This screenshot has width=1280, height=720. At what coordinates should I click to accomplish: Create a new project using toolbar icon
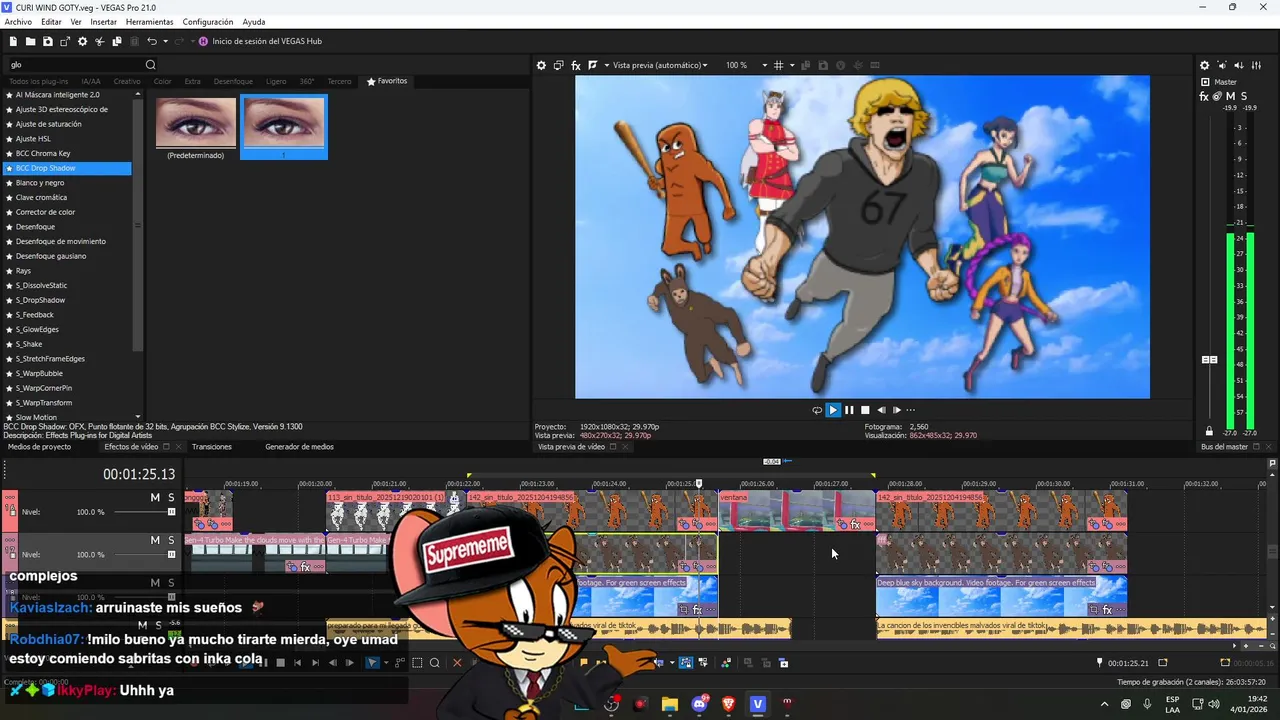click(13, 41)
